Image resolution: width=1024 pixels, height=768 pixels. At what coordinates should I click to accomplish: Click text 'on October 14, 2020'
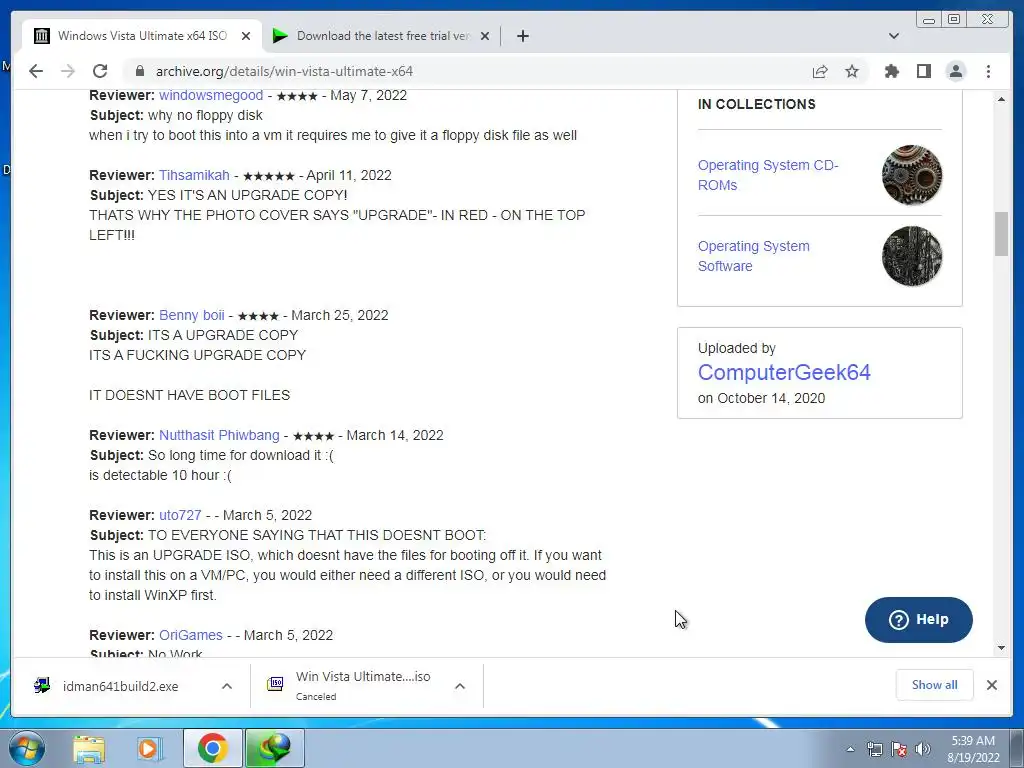pos(761,398)
